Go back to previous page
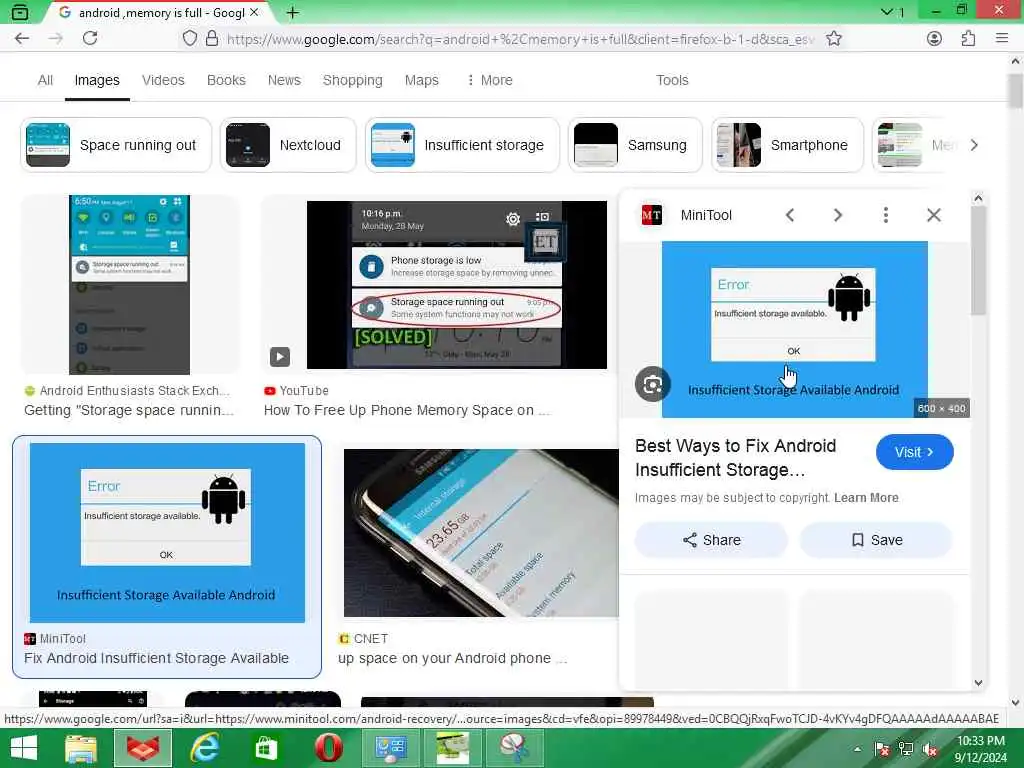 coord(22,39)
